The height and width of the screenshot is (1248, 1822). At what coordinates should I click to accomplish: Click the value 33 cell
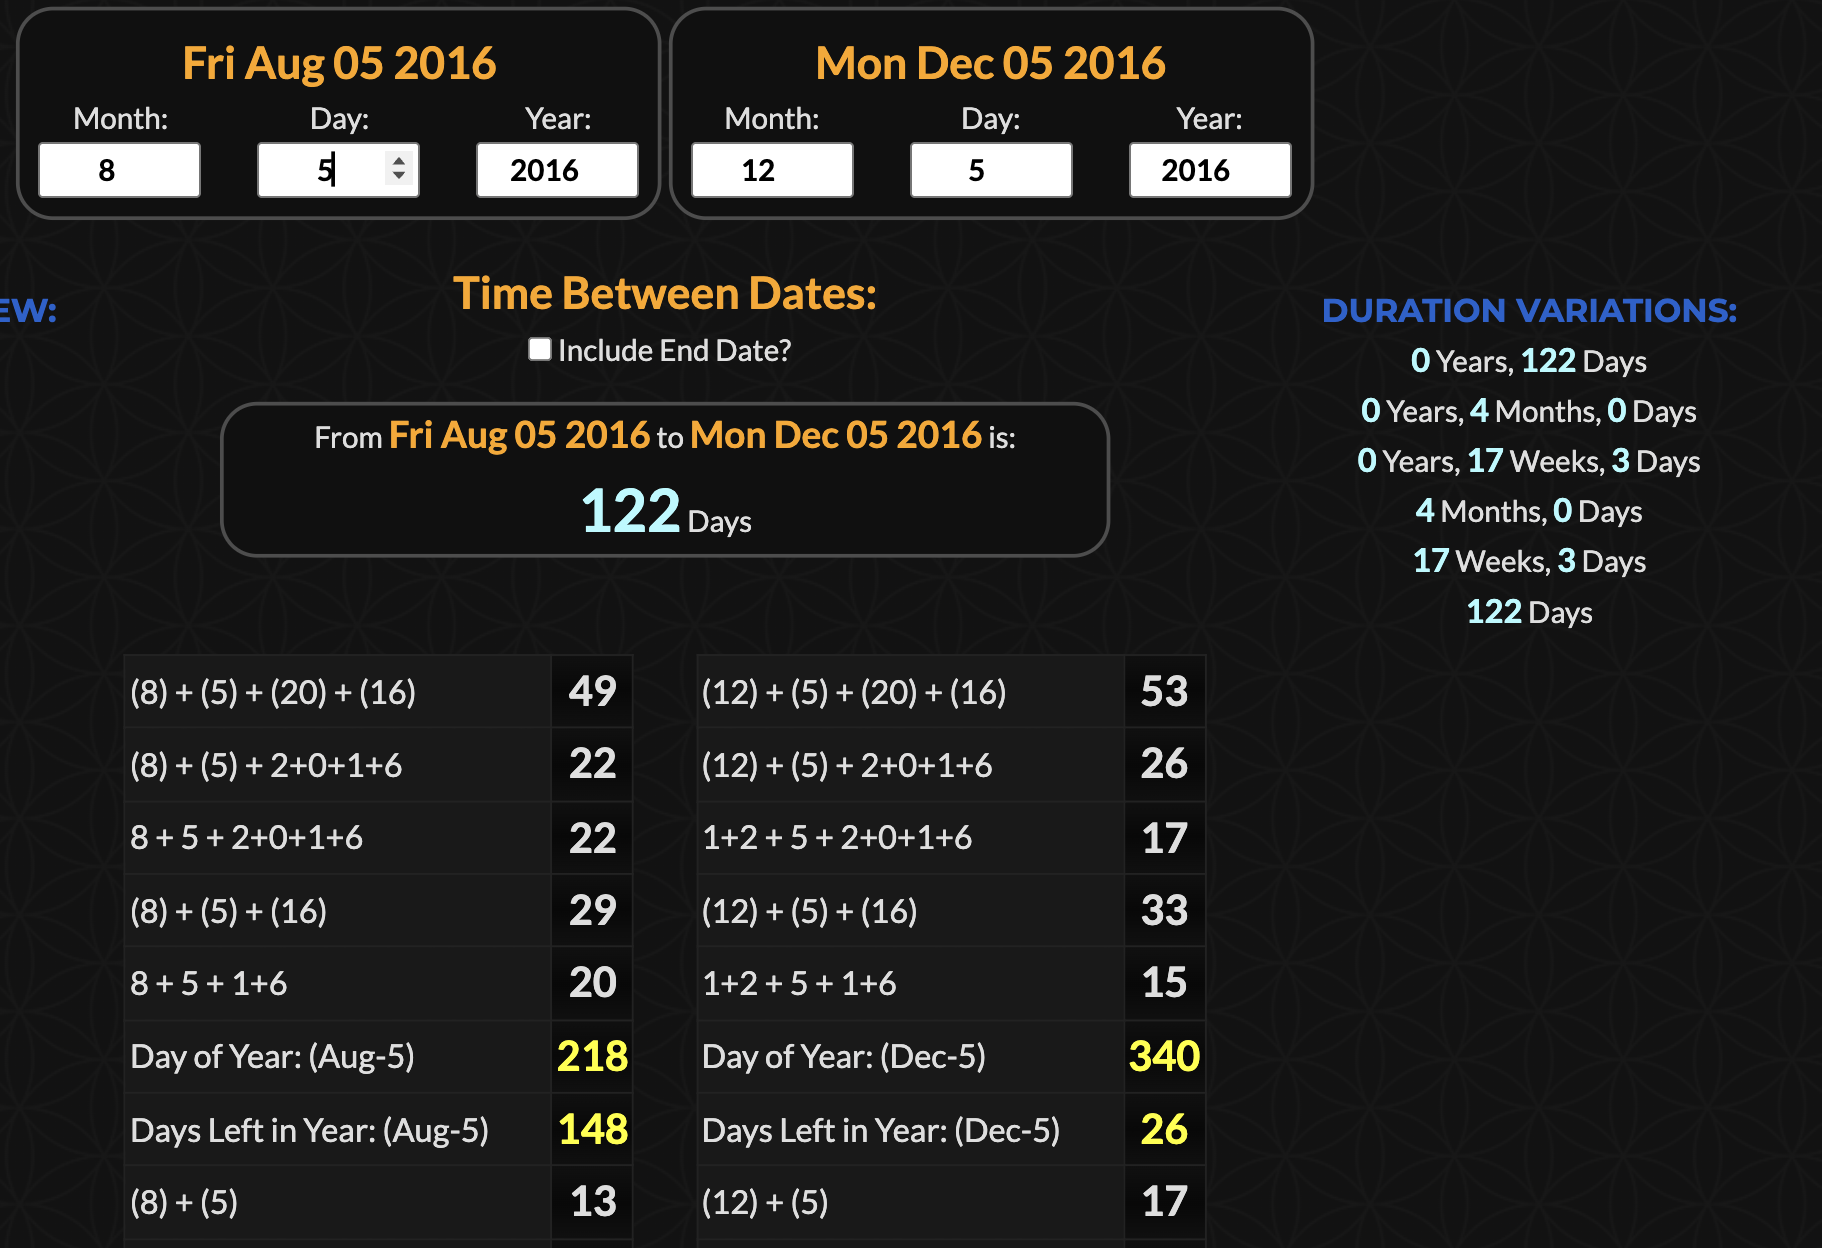1165,911
